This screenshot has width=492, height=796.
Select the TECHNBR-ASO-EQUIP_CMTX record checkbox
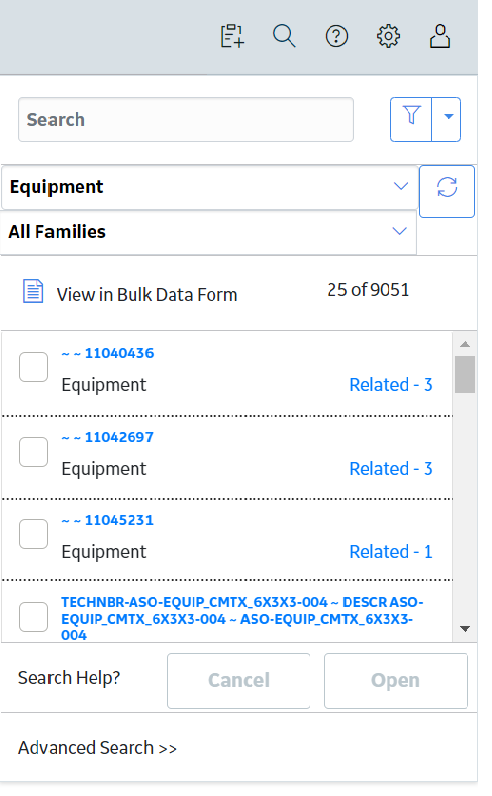[x=34, y=617]
